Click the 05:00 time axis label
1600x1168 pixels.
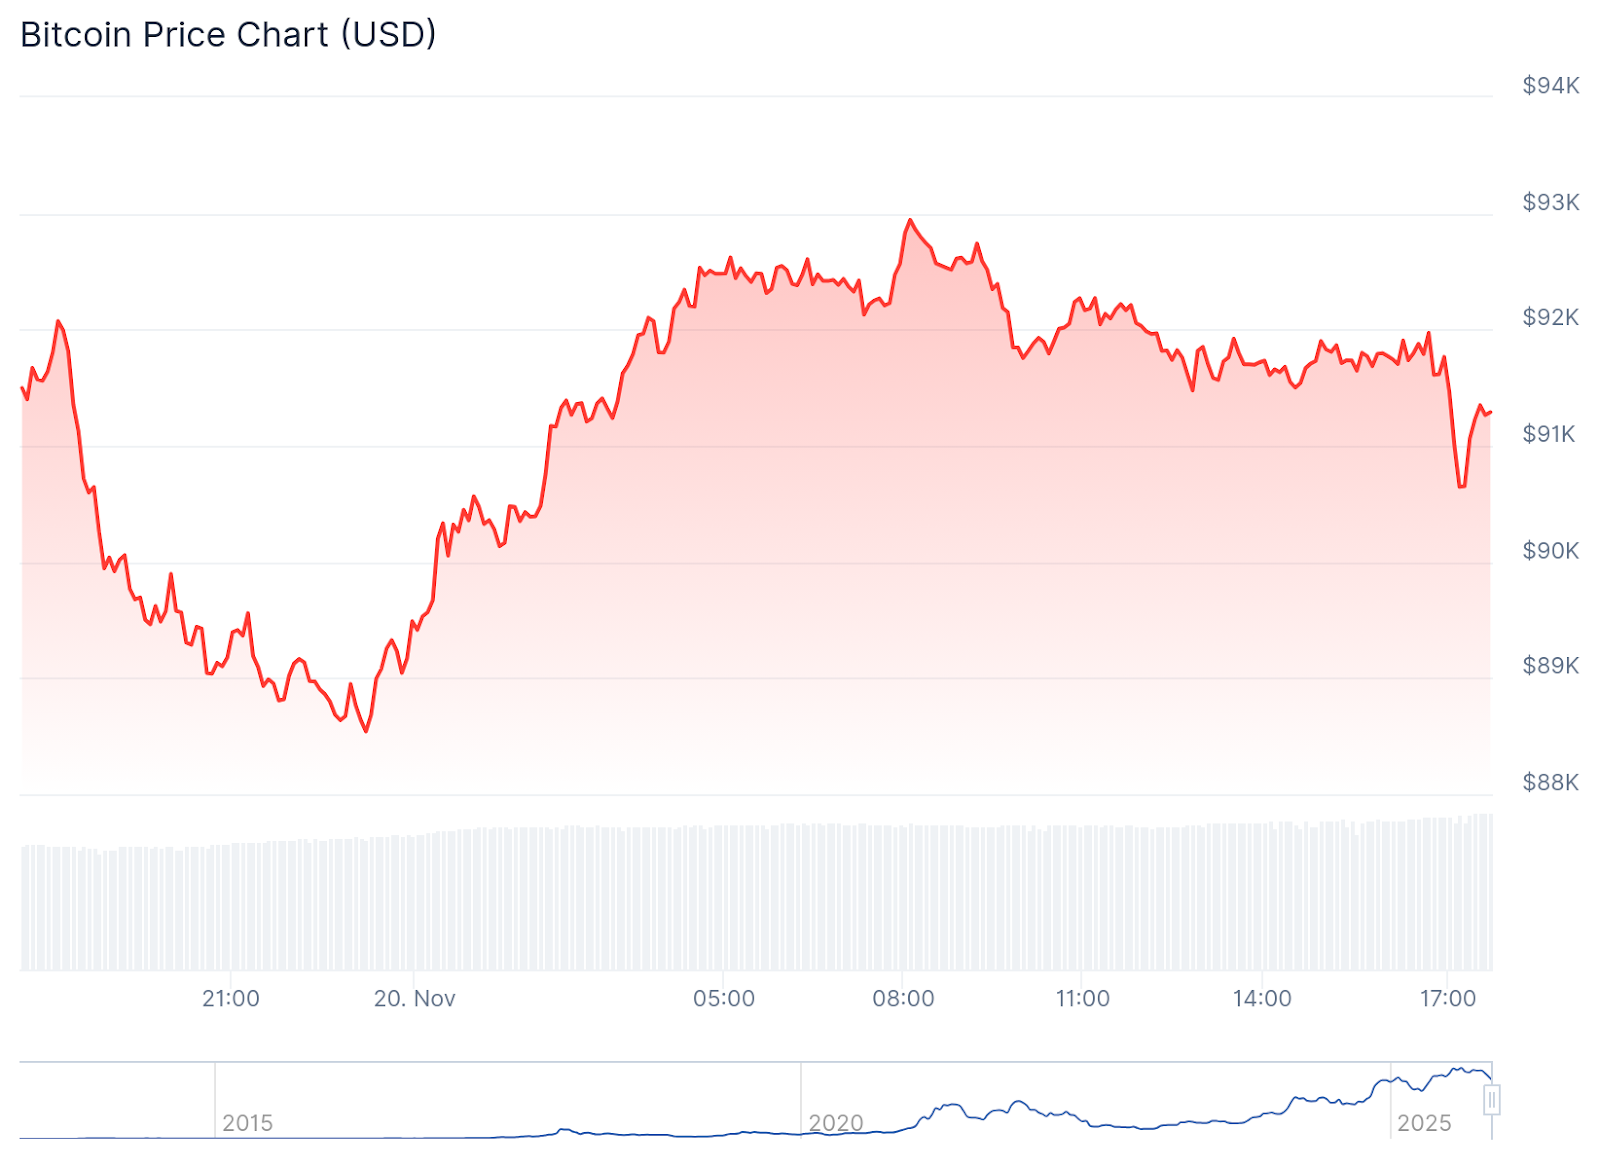pos(724,999)
